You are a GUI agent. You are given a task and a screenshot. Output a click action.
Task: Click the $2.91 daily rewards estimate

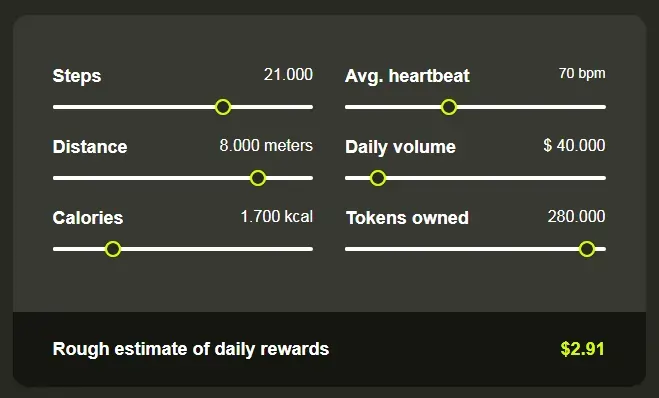(x=583, y=349)
